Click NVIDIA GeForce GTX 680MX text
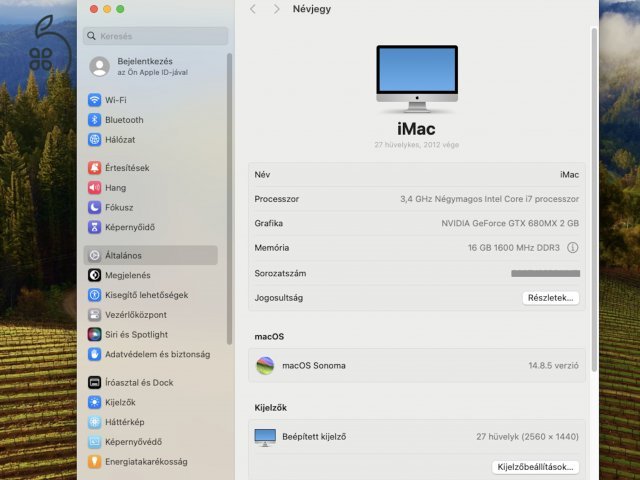 point(510,223)
